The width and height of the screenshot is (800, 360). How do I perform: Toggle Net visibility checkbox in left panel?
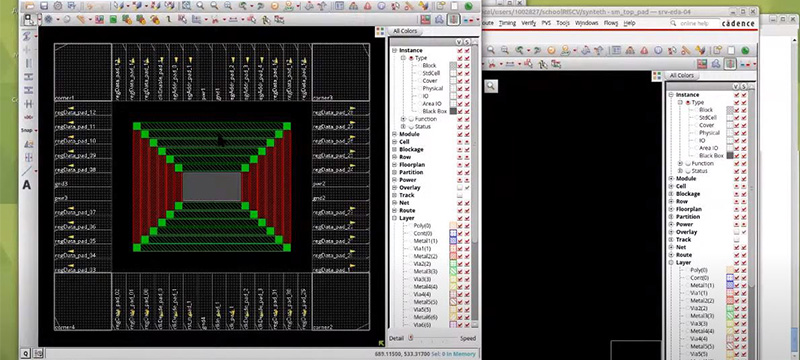[460, 203]
